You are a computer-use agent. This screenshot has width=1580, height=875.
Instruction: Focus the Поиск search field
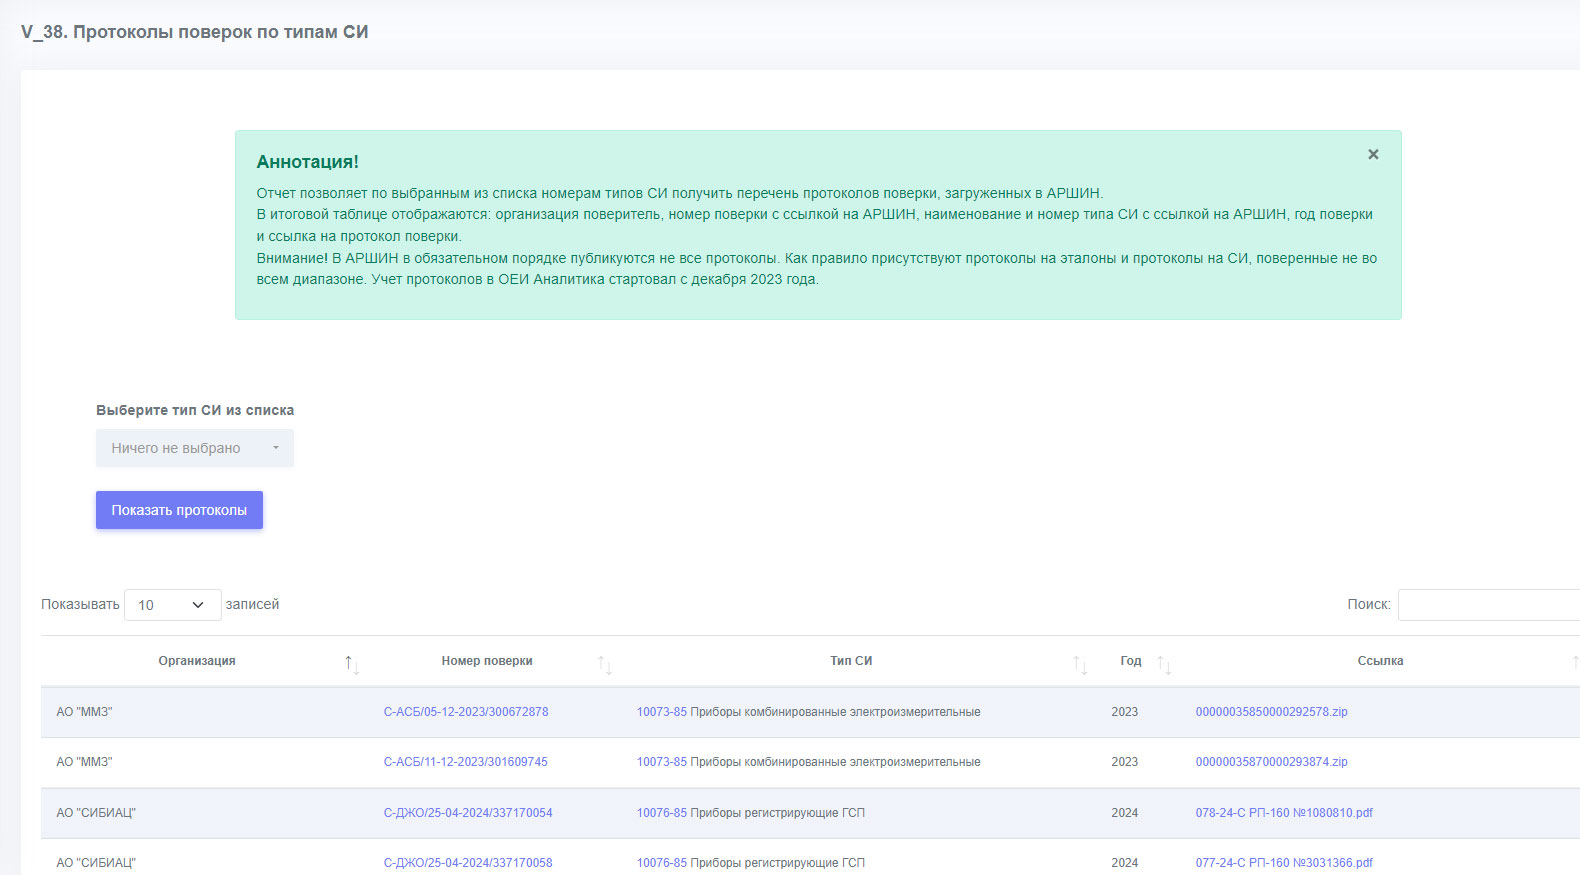tap(1488, 605)
